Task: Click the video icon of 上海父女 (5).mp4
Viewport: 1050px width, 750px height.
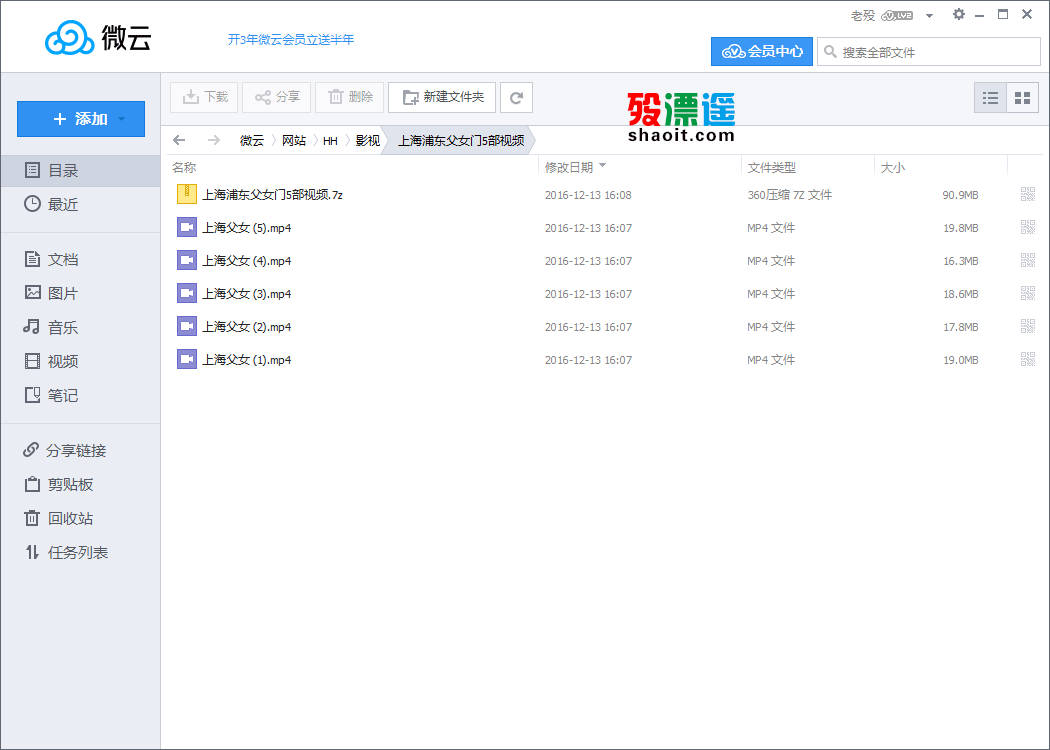Action: pos(187,227)
